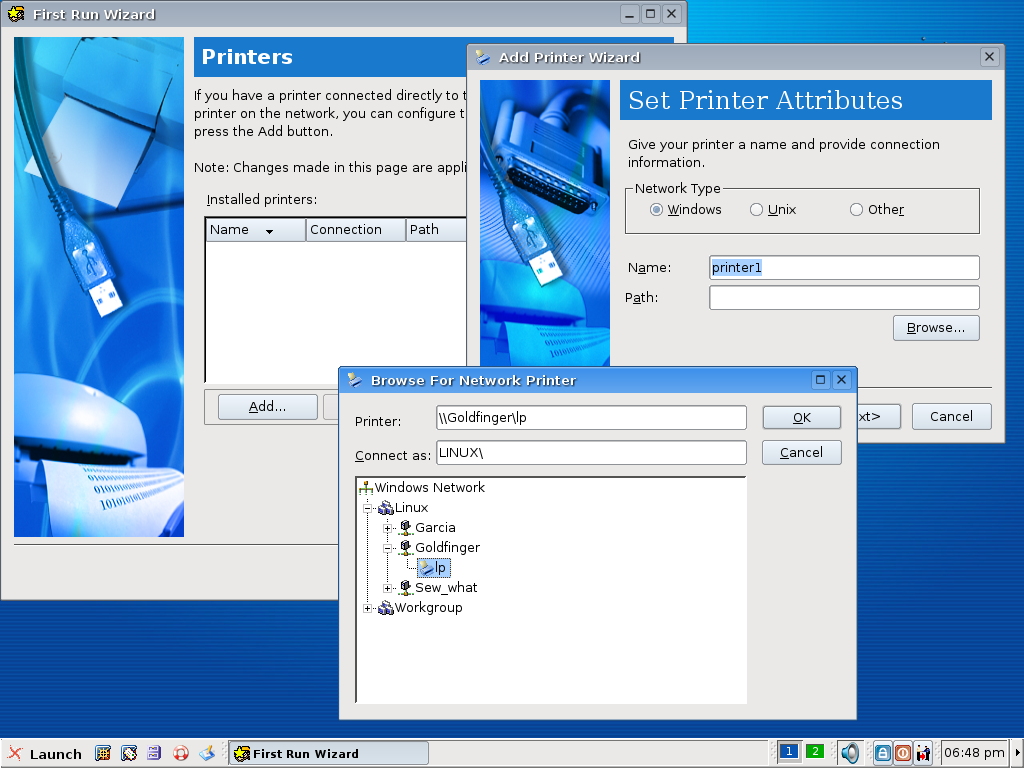Click the Workgroup network group icon
Viewport: 1024px width, 768px height.
[386, 608]
